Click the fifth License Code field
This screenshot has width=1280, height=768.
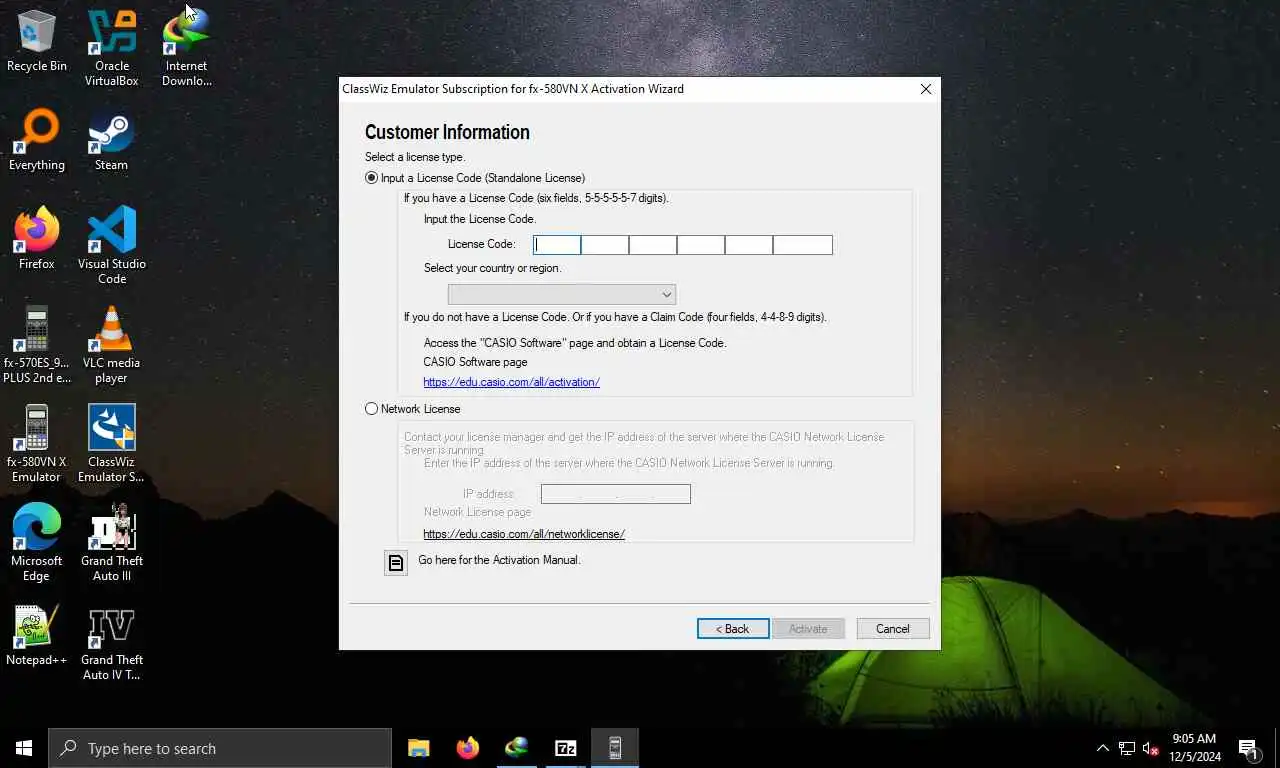tap(749, 245)
